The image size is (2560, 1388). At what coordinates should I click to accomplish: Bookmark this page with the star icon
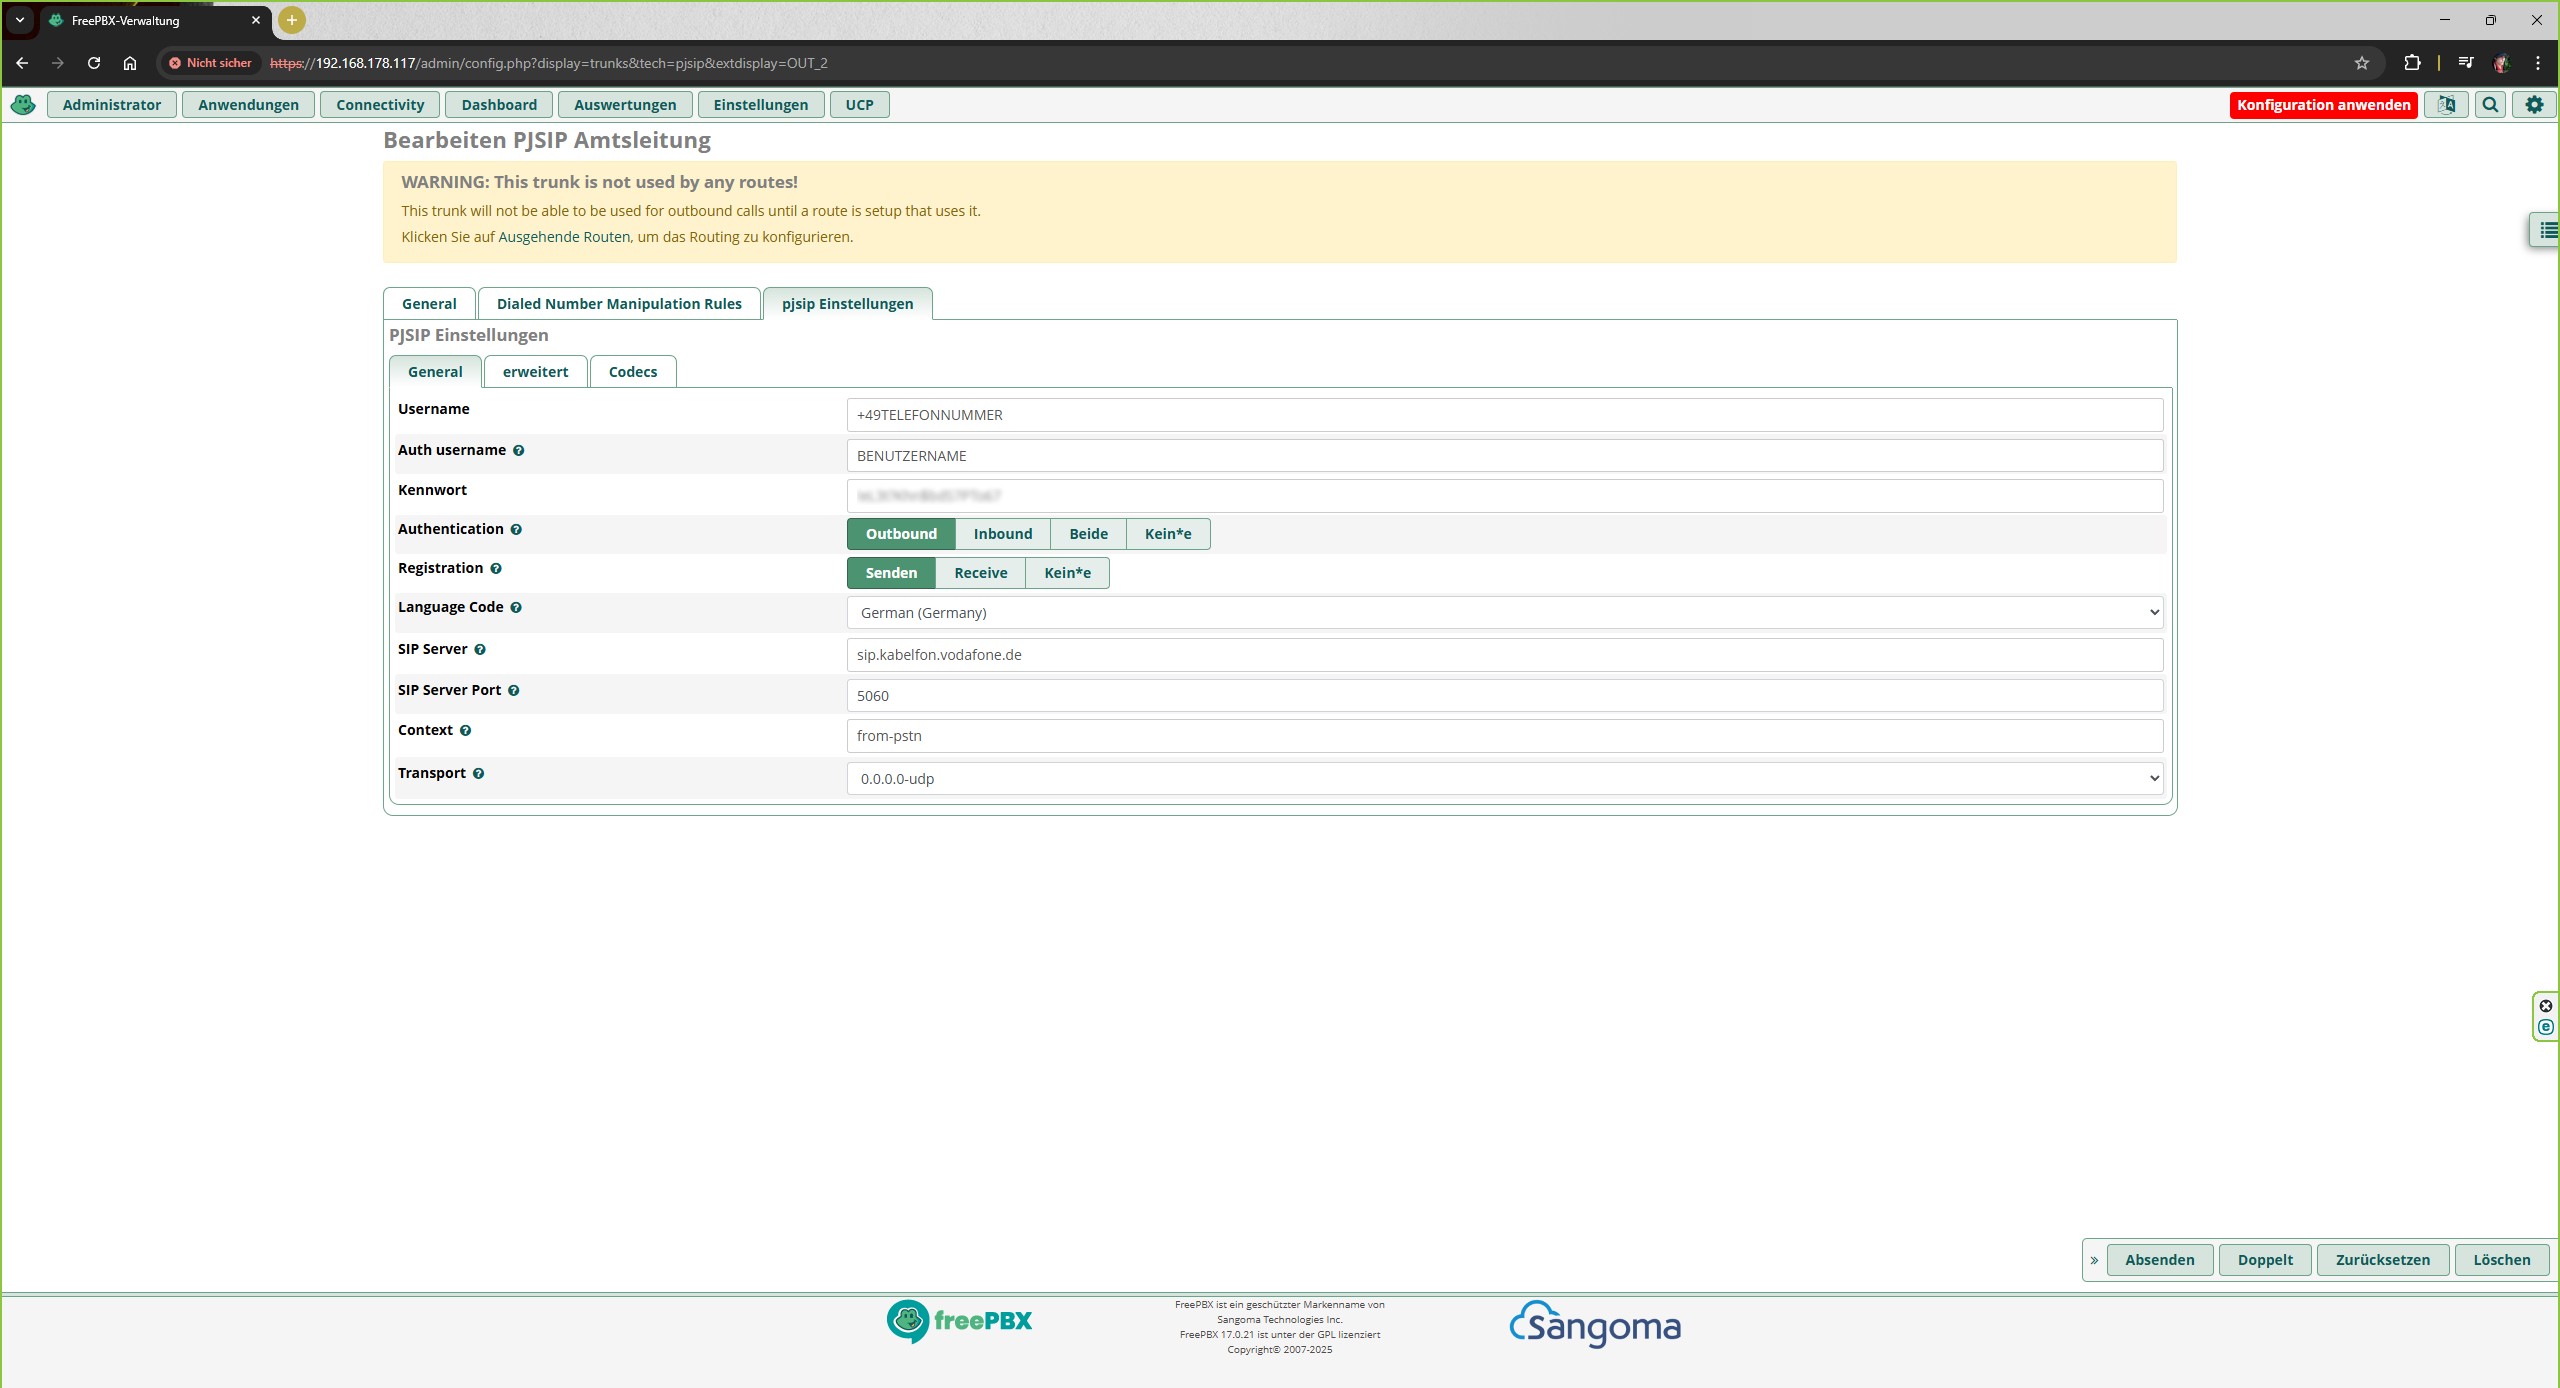click(x=2362, y=63)
